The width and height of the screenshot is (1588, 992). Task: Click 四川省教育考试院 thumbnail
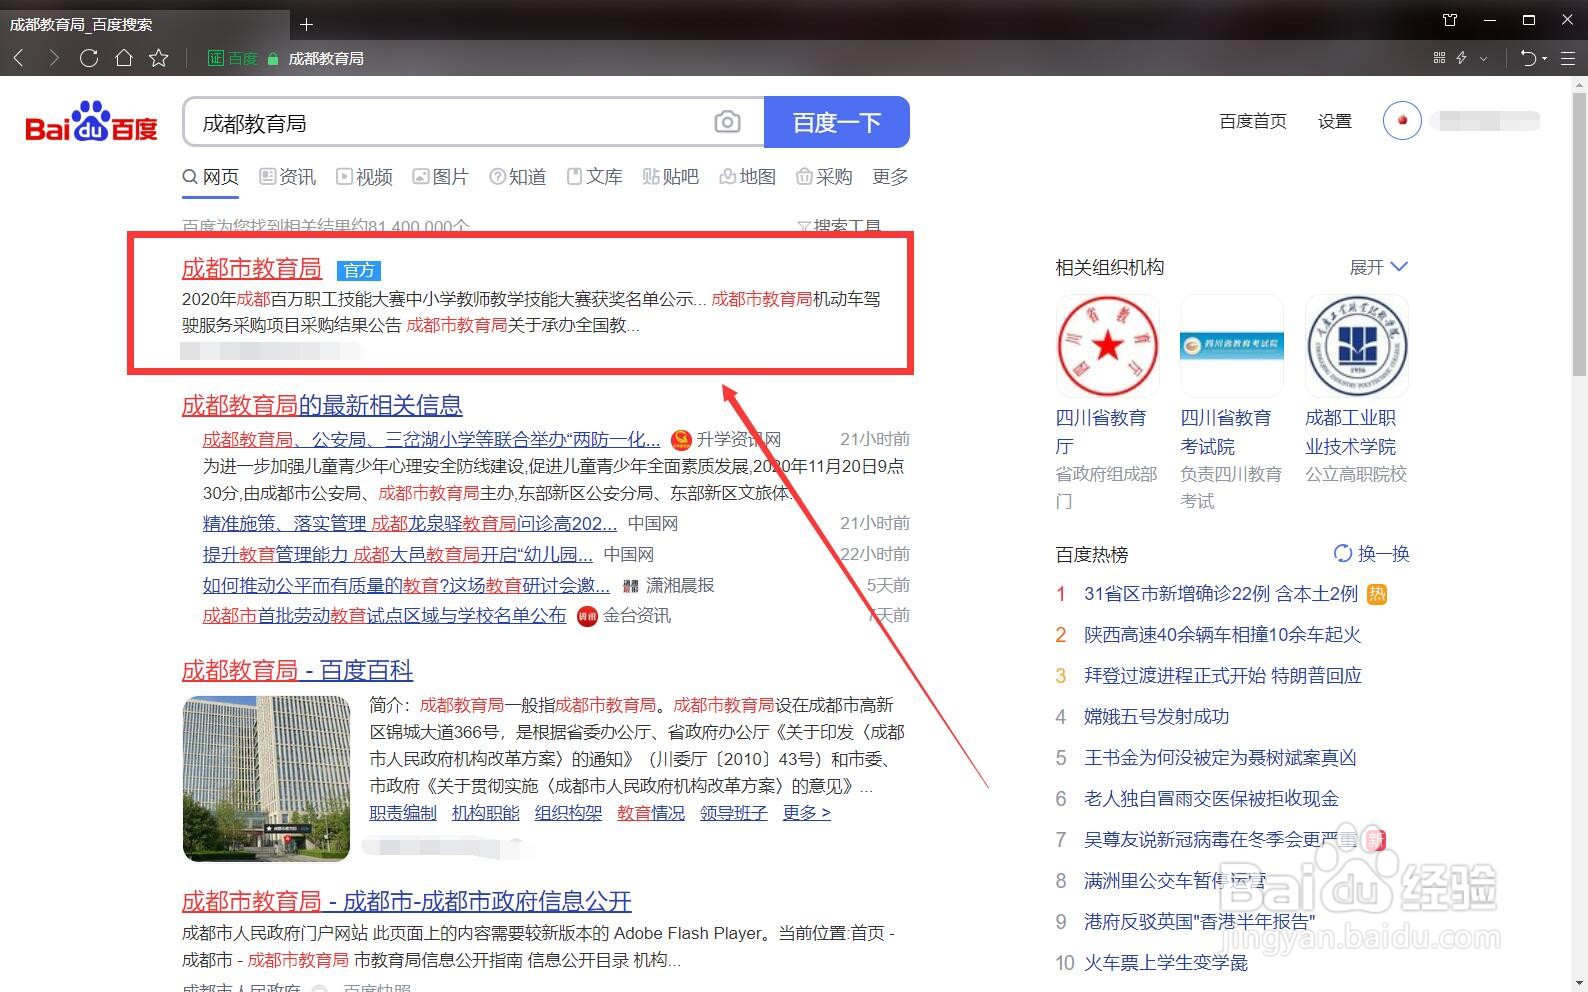1232,346
